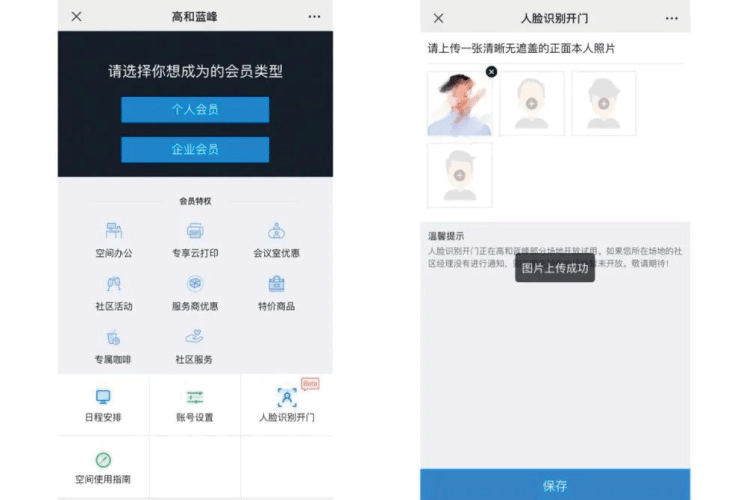
Task: Add photo in fourth avatar slot
Action: 459,175
